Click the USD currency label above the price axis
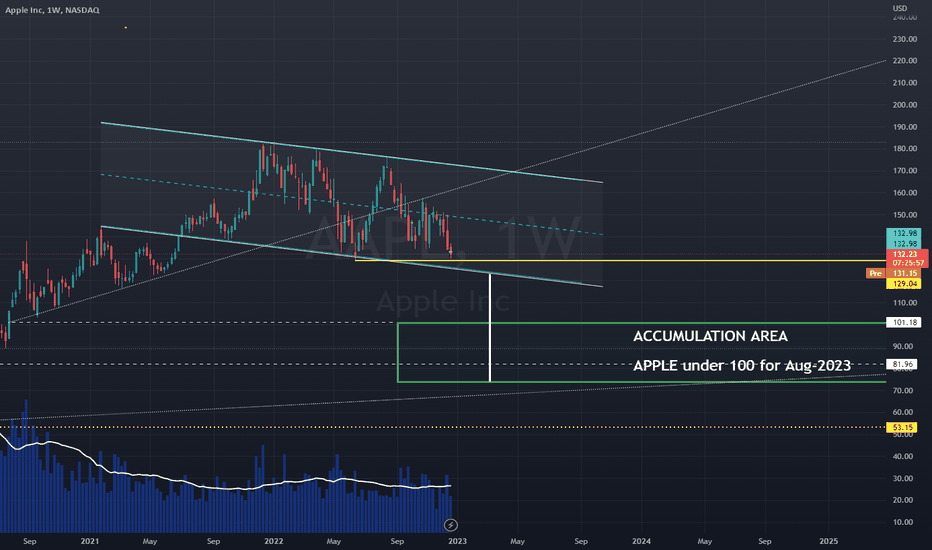This screenshot has height=550, width=932. (x=900, y=8)
